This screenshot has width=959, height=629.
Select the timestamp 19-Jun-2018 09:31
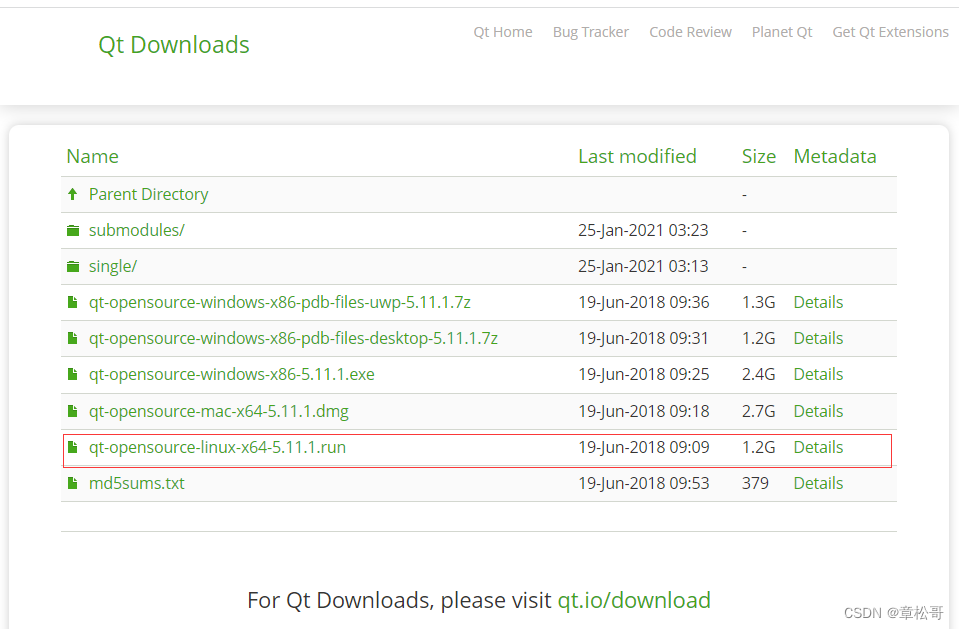(643, 338)
